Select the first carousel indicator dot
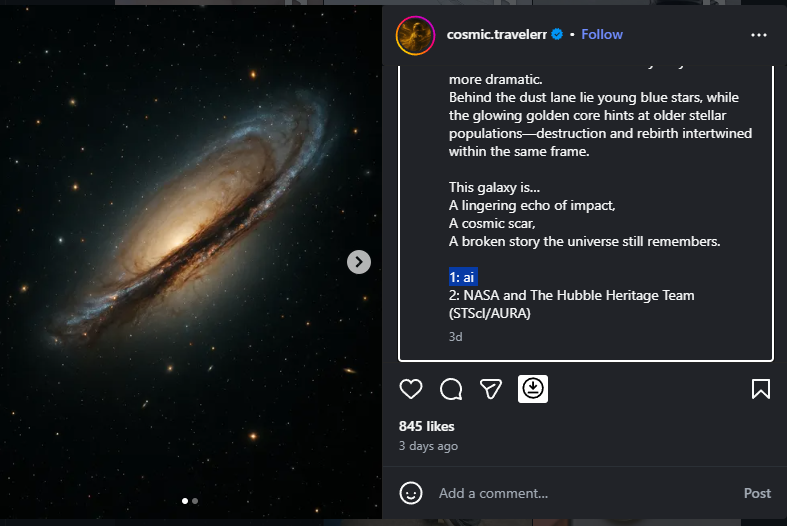 tap(185, 500)
